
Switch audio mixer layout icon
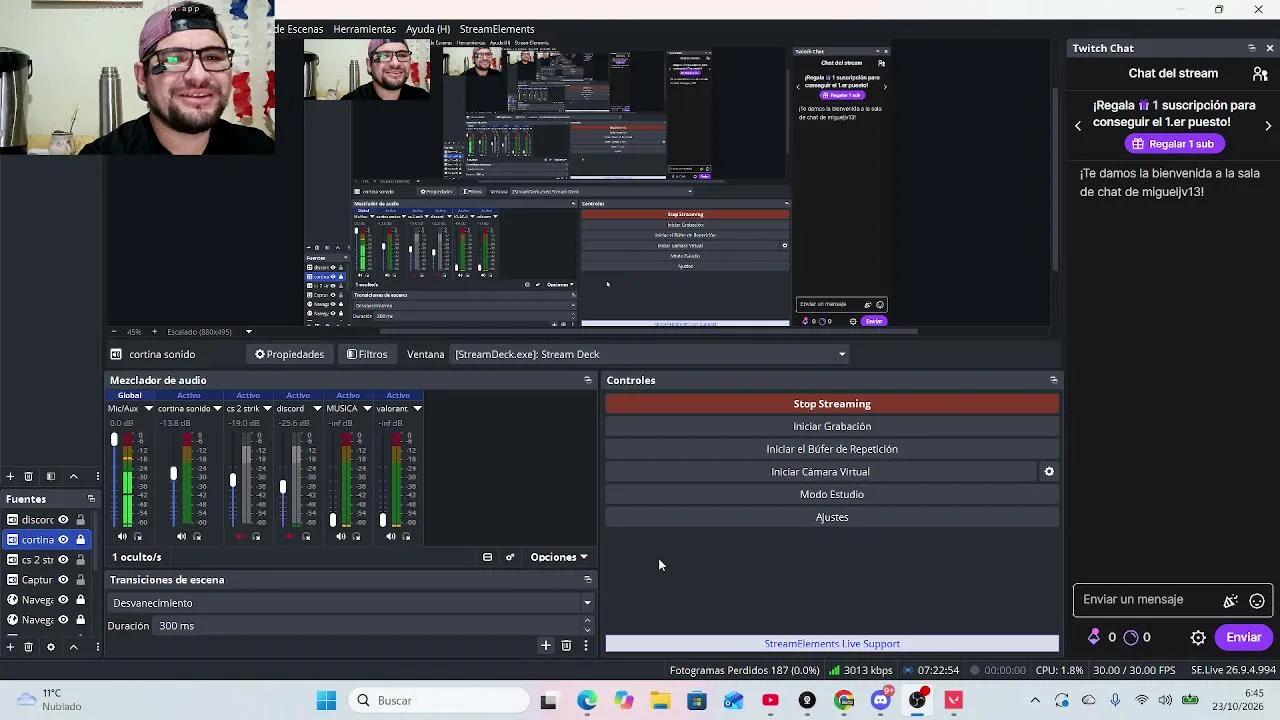coord(487,557)
